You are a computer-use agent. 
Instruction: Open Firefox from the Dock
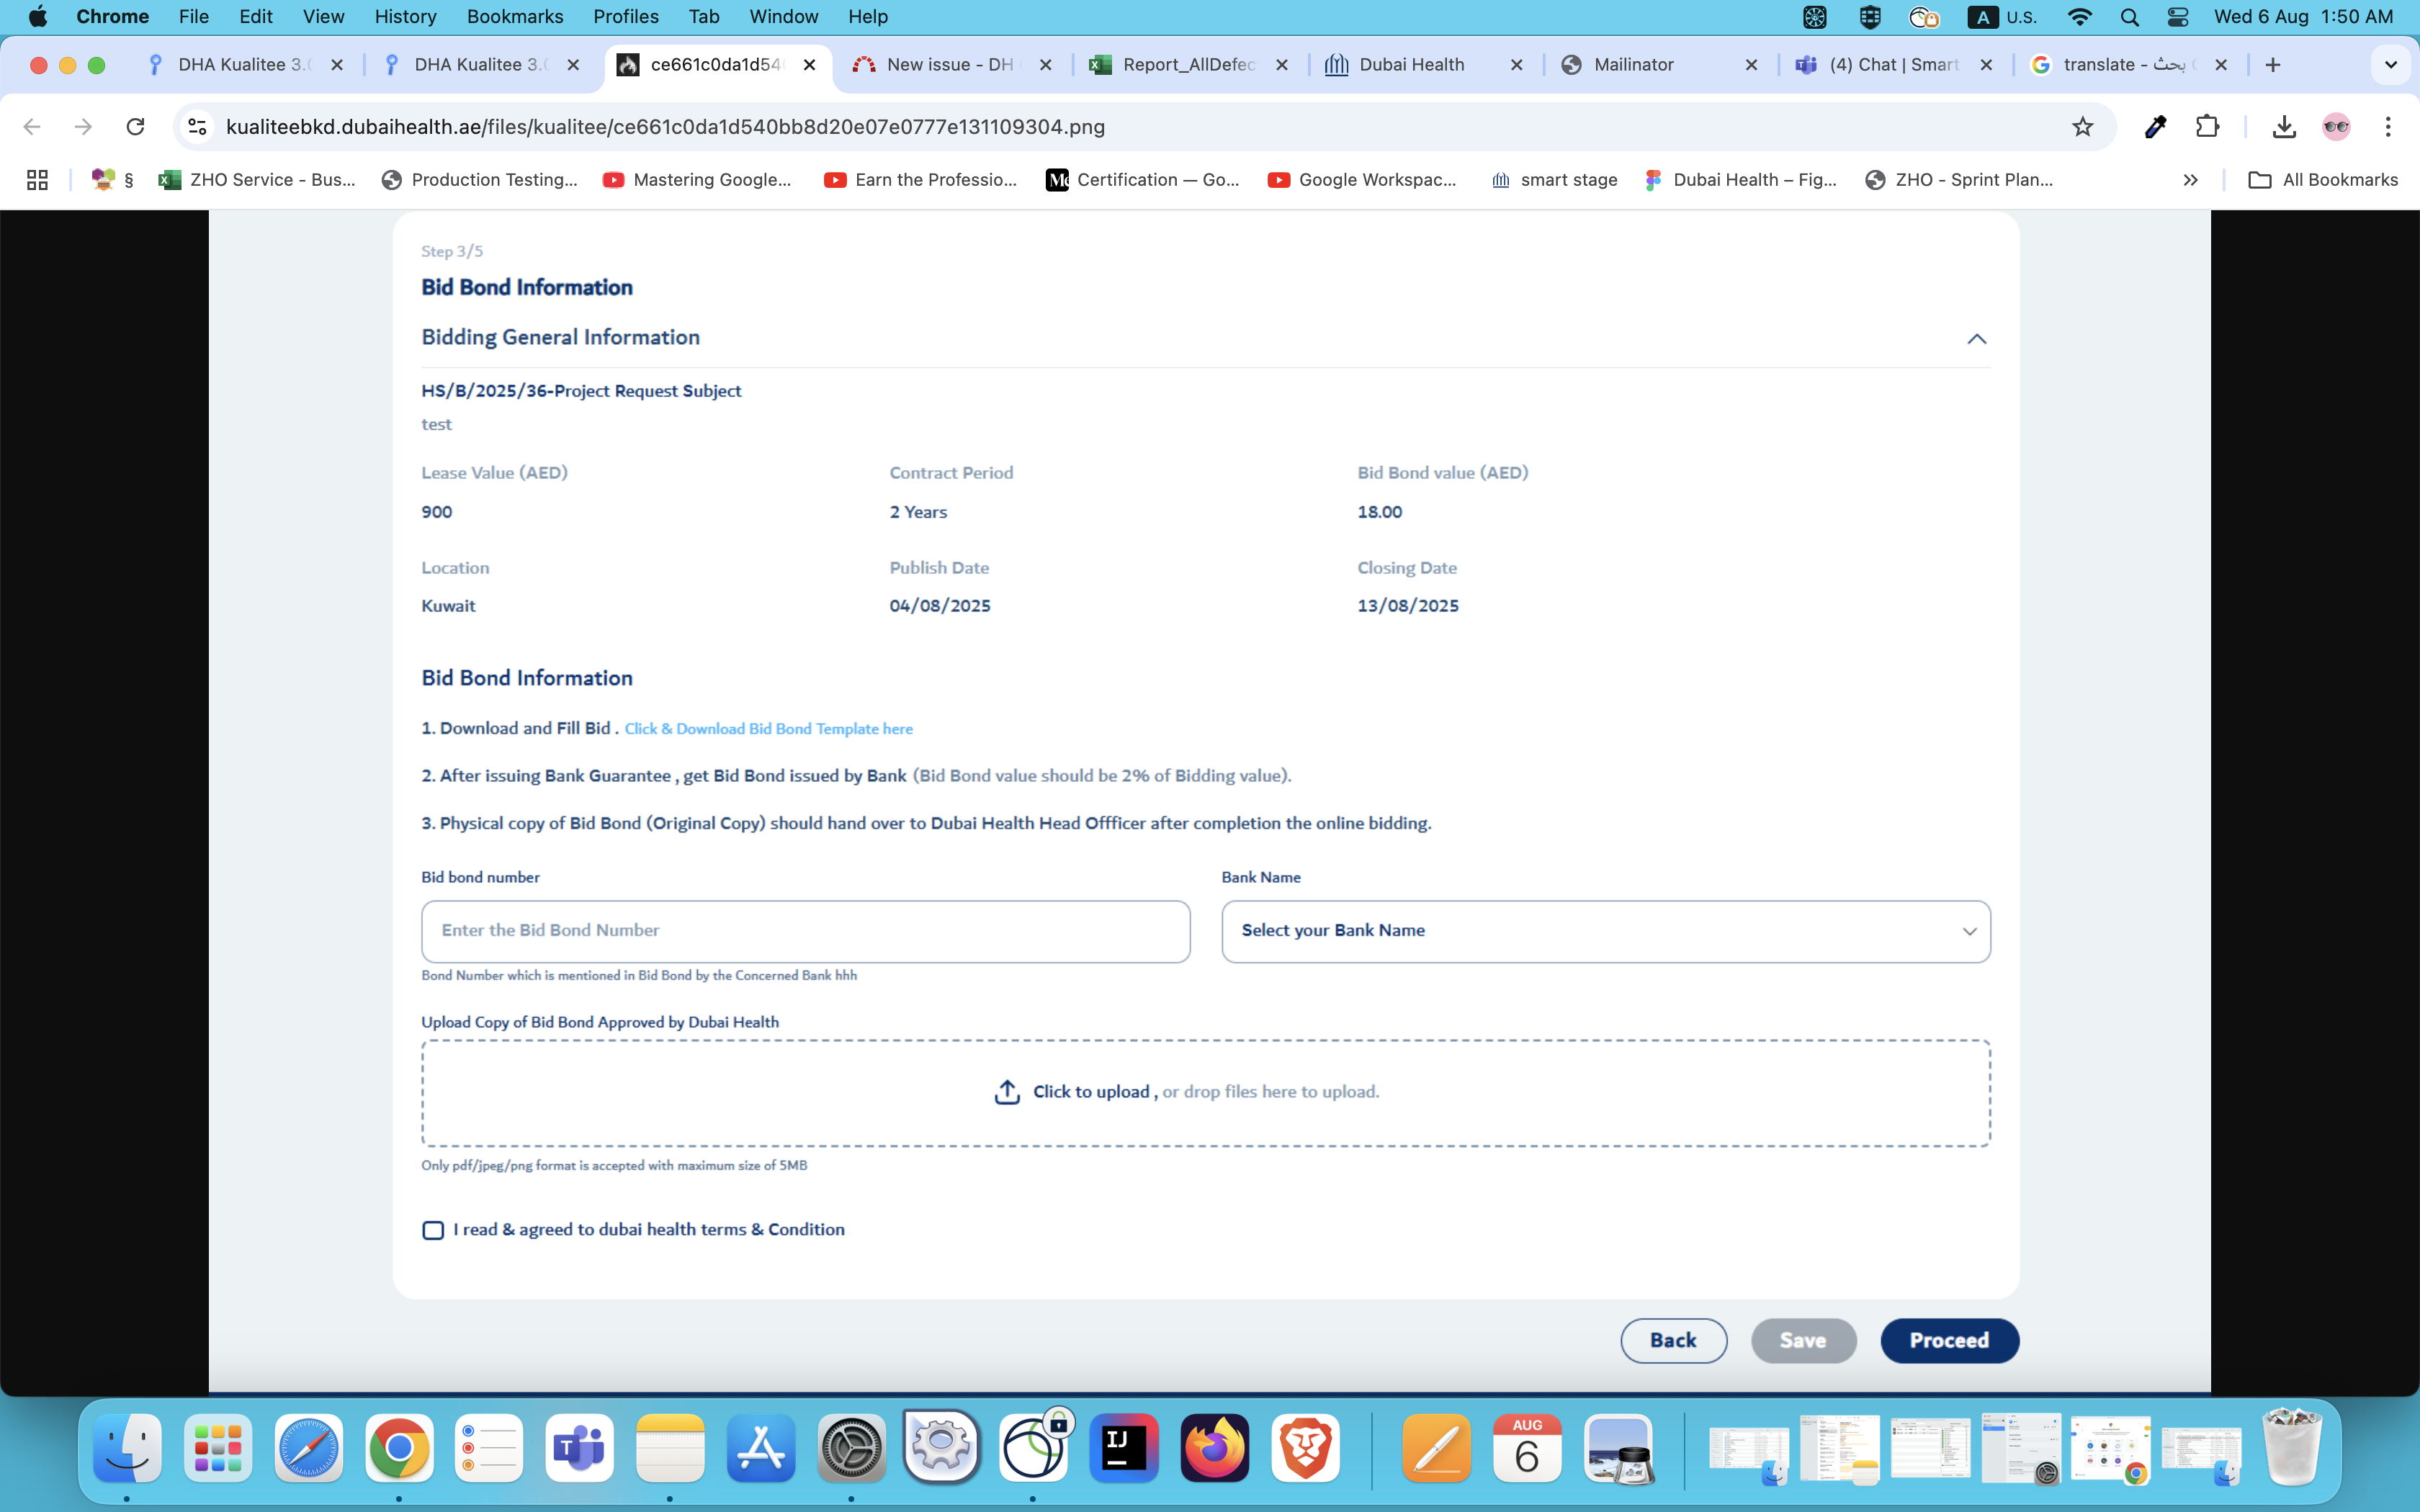(x=1215, y=1448)
